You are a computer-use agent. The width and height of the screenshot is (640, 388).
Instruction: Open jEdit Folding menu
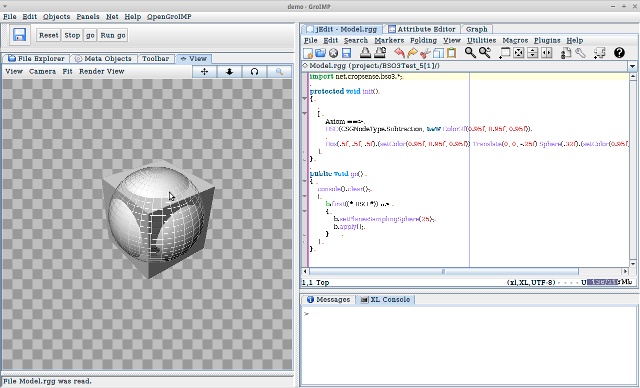point(423,40)
